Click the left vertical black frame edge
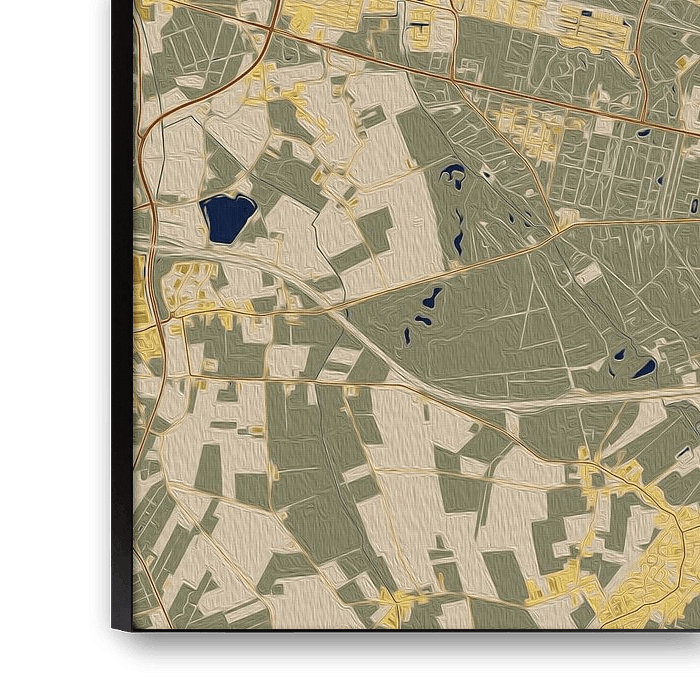 (121, 300)
